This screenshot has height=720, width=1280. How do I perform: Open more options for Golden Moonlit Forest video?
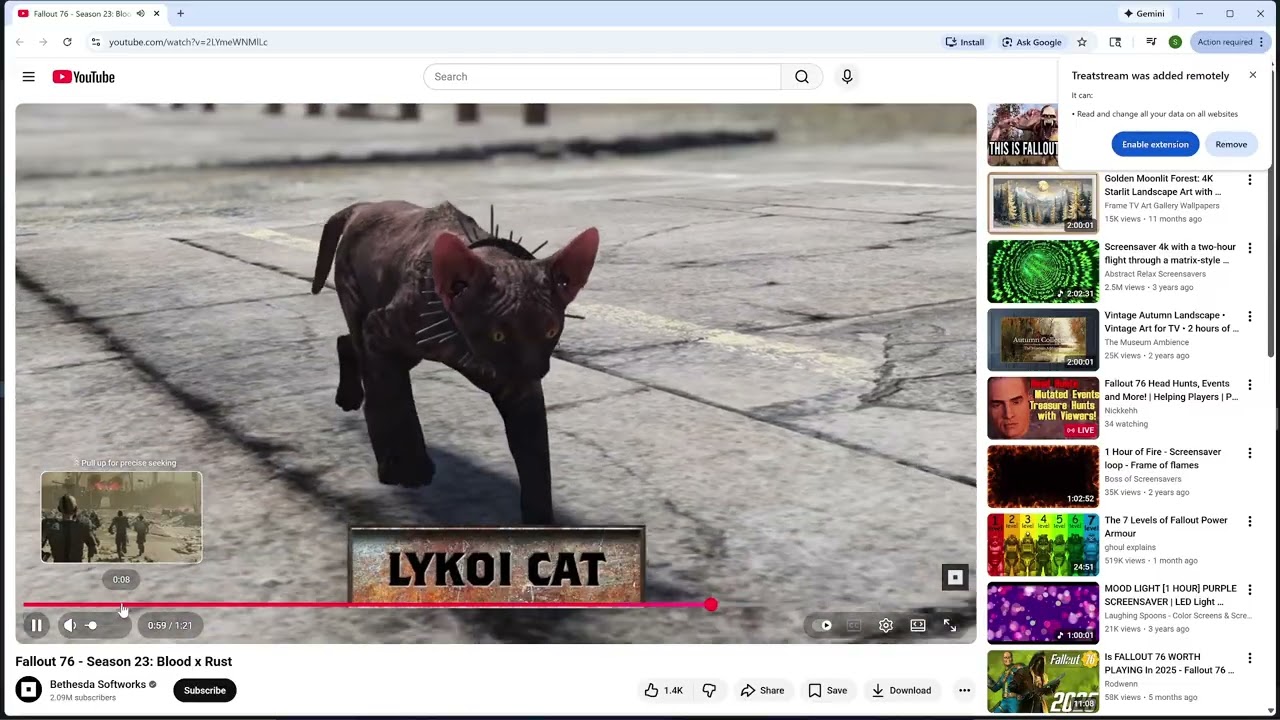point(1249,180)
